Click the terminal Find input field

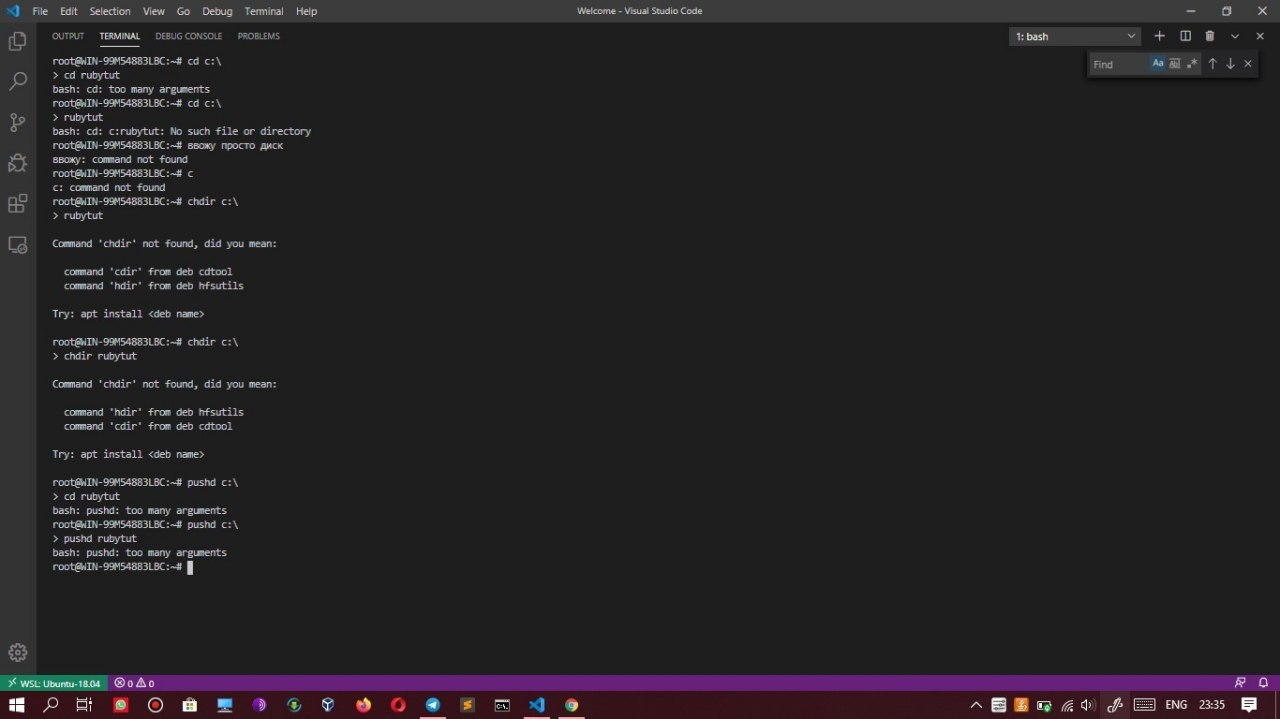coord(1119,64)
